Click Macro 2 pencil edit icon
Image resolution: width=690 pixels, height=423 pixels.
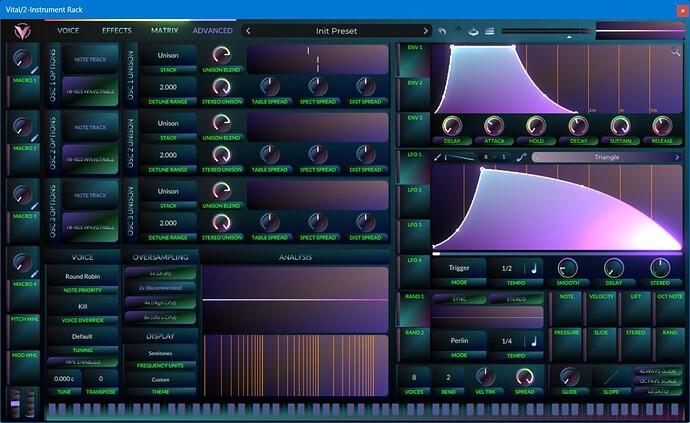34,138
